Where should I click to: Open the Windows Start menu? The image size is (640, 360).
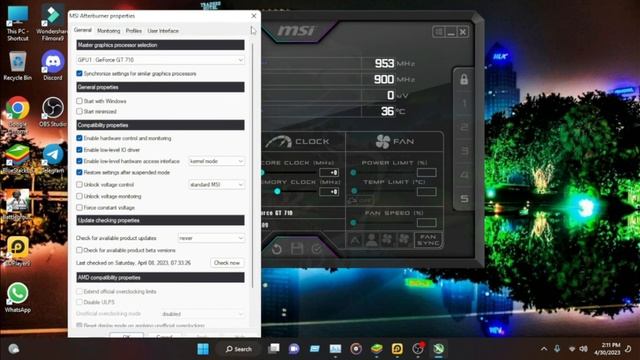tap(203, 349)
